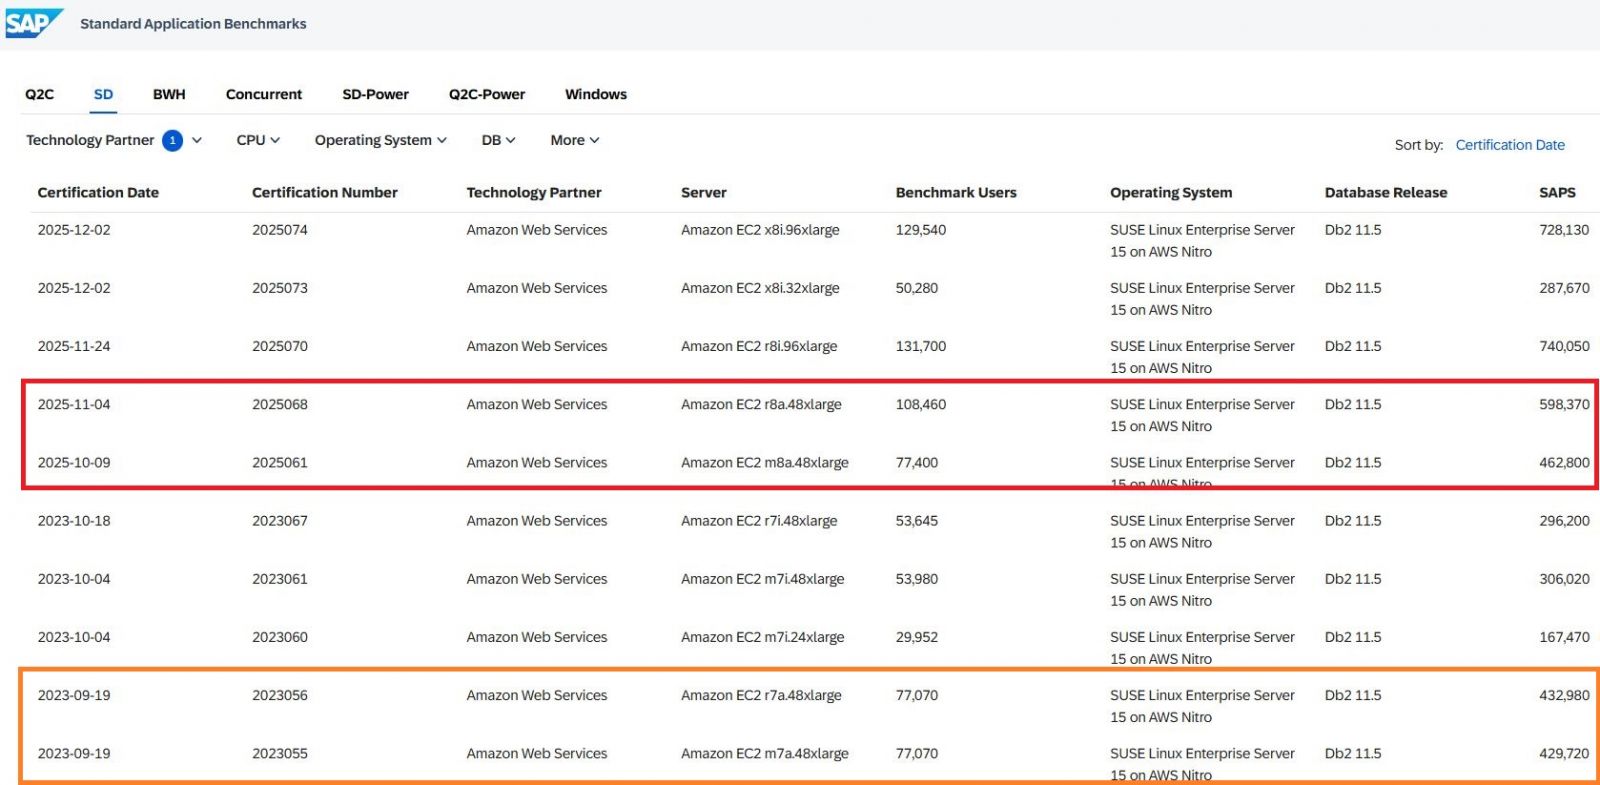Select the Amazon EC2 m7i.24xlarge row

[762, 637]
